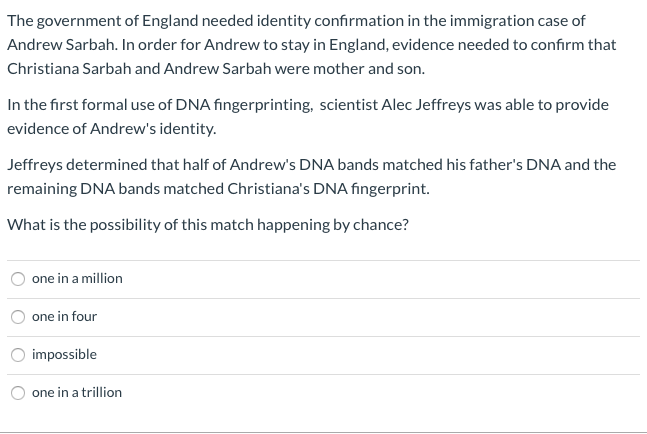Select the "one in a million" radio button

[x=18, y=279]
